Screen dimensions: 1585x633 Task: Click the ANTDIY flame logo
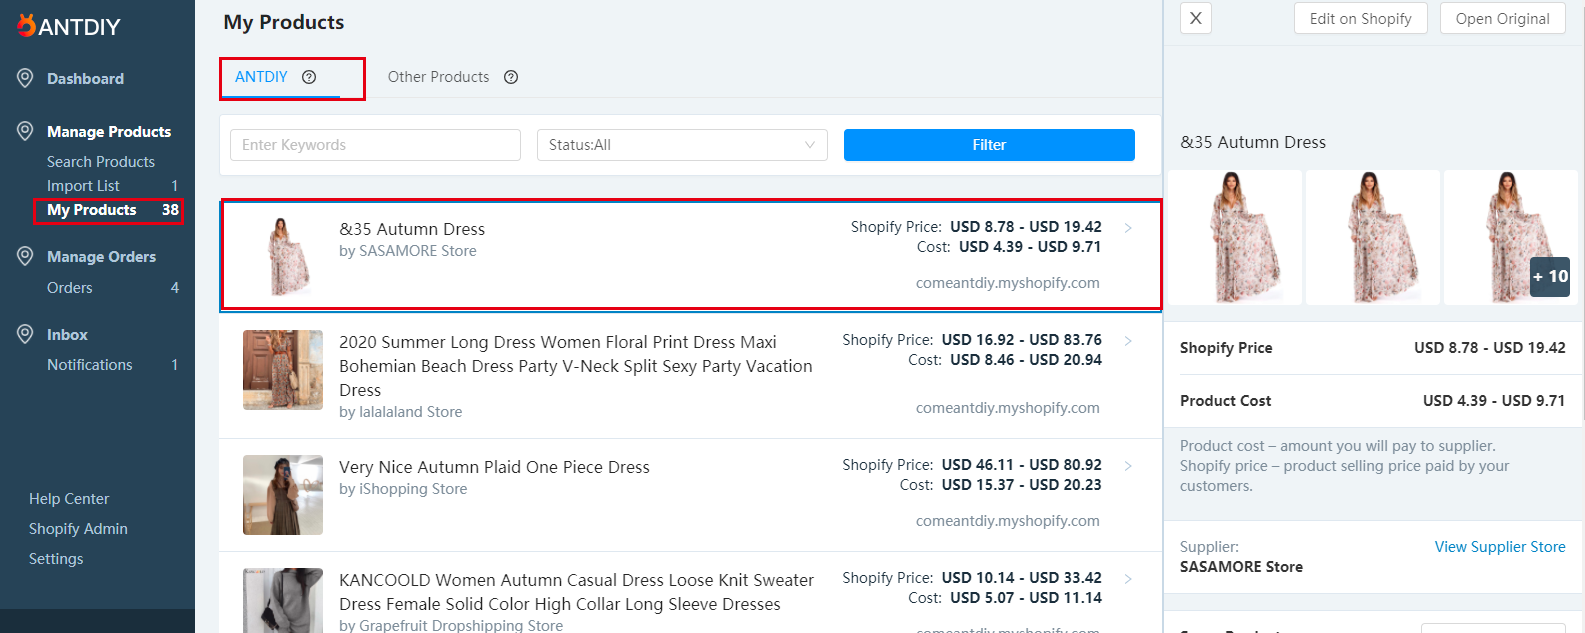coord(26,25)
